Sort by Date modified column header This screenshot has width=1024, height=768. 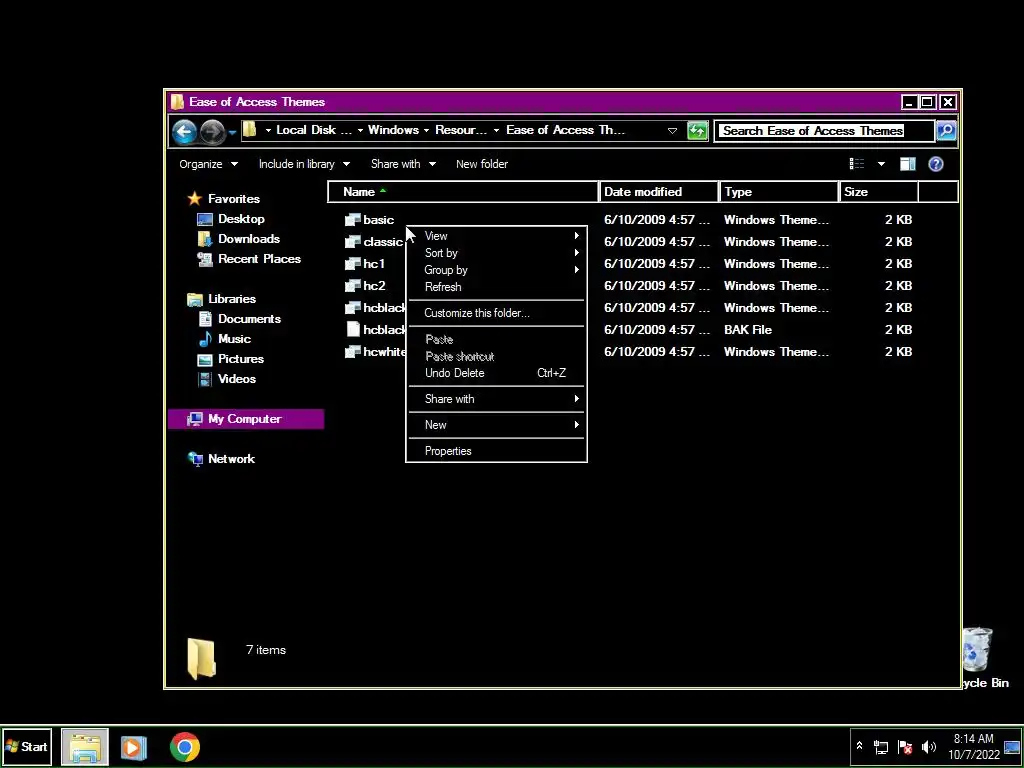(x=658, y=192)
